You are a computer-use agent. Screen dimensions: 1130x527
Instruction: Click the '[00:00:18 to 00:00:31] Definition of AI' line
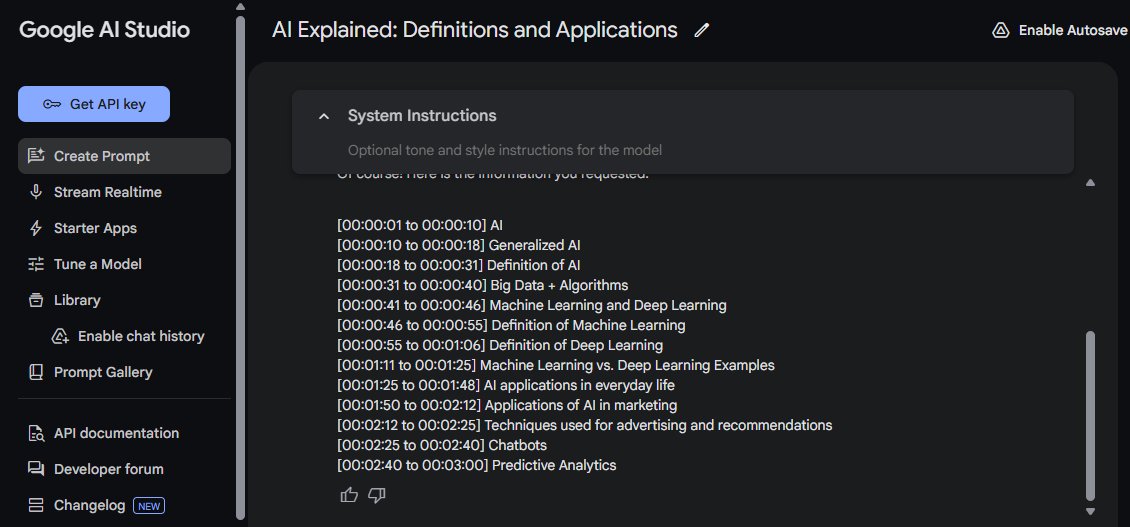[x=459, y=265]
